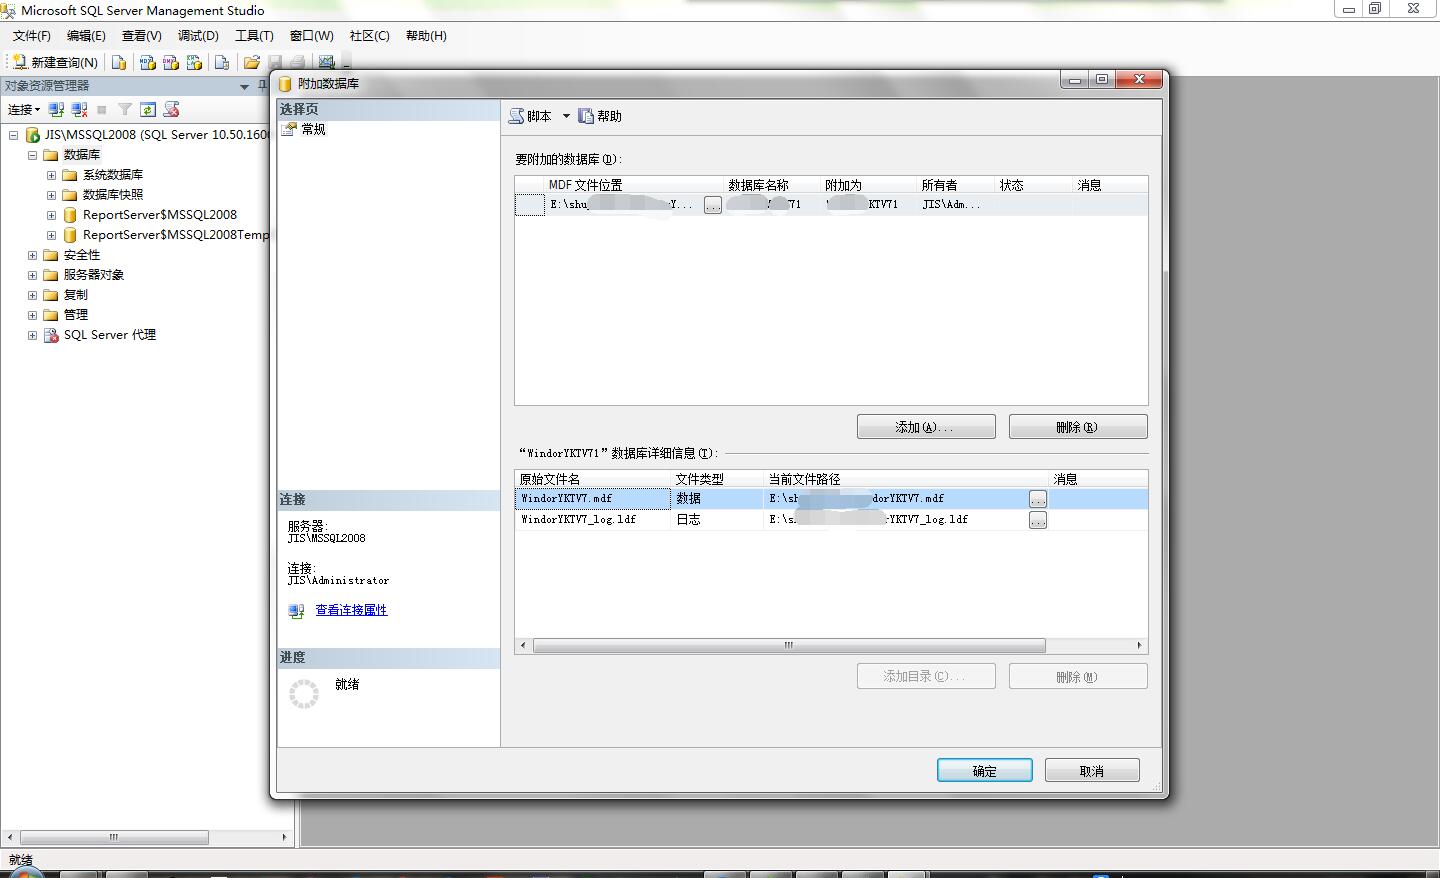Viewport: 1440px width, 878px height.
Task: Select the WindorYKTV7_log.ldf file row
Action: point(831,519)
